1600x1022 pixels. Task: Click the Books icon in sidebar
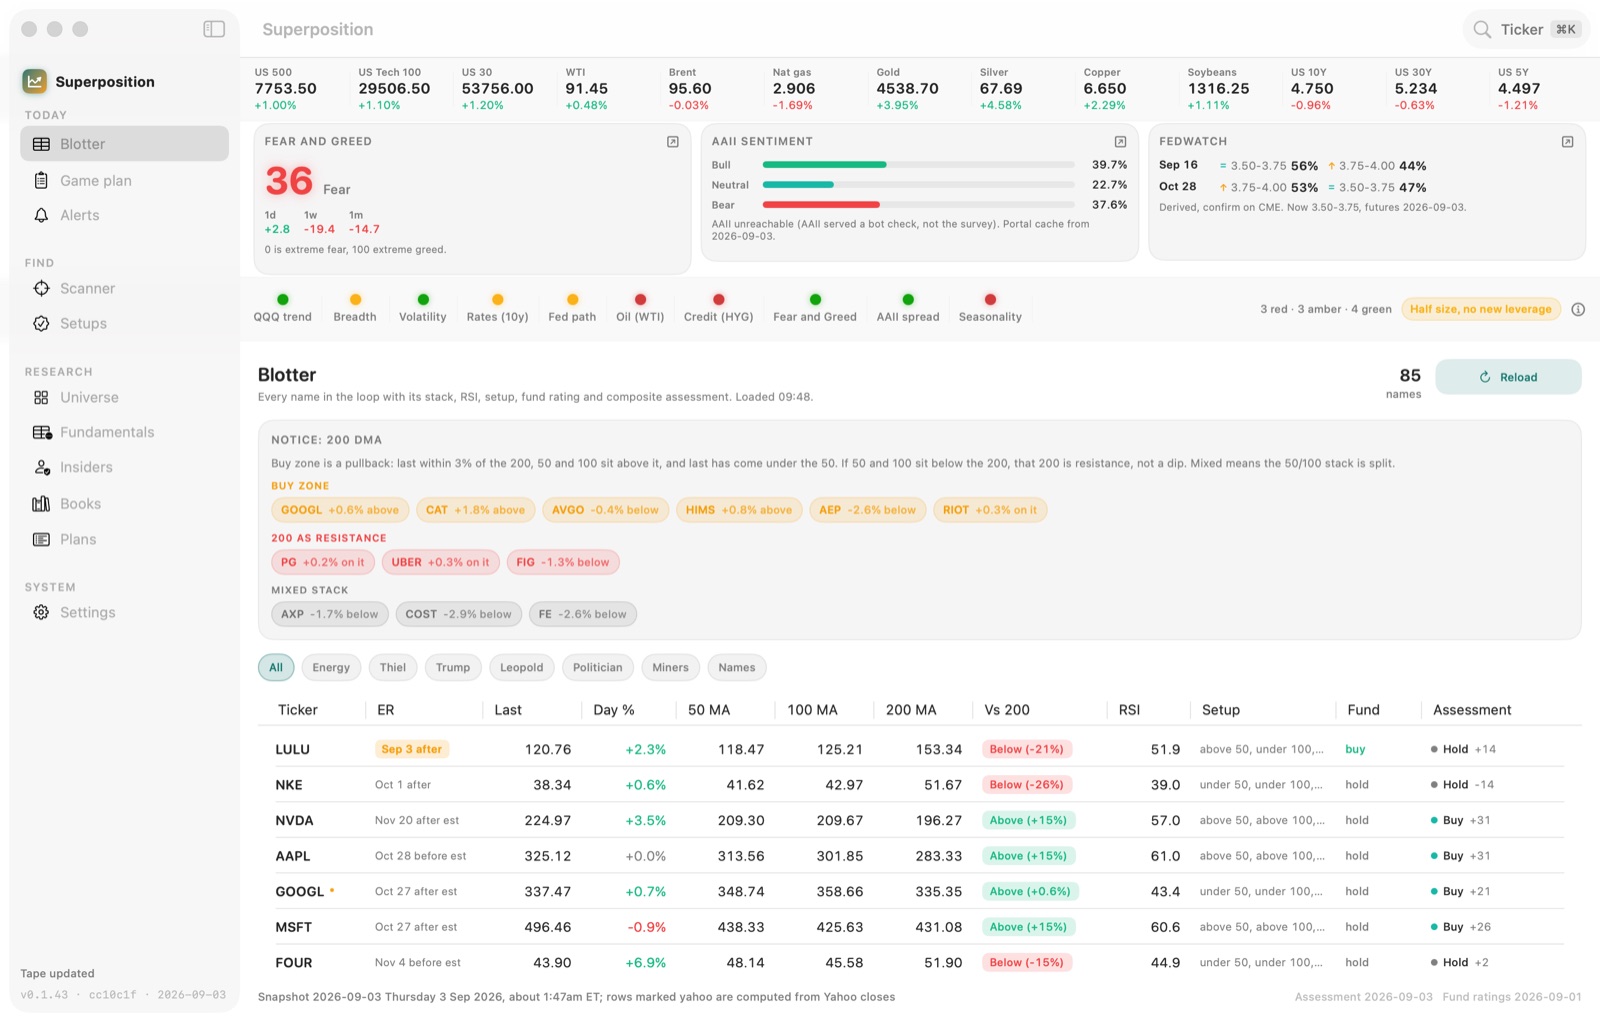[41, 504]
